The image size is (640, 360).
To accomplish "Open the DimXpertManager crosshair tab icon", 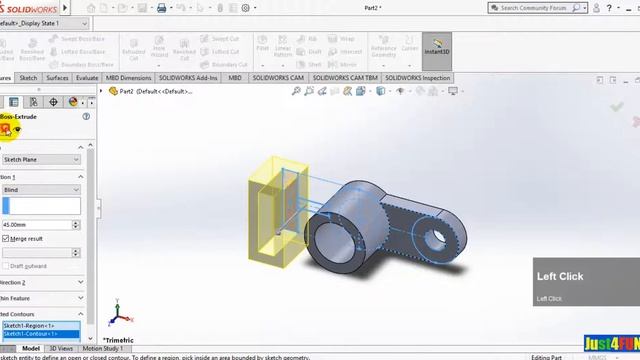I will [53, 102].
